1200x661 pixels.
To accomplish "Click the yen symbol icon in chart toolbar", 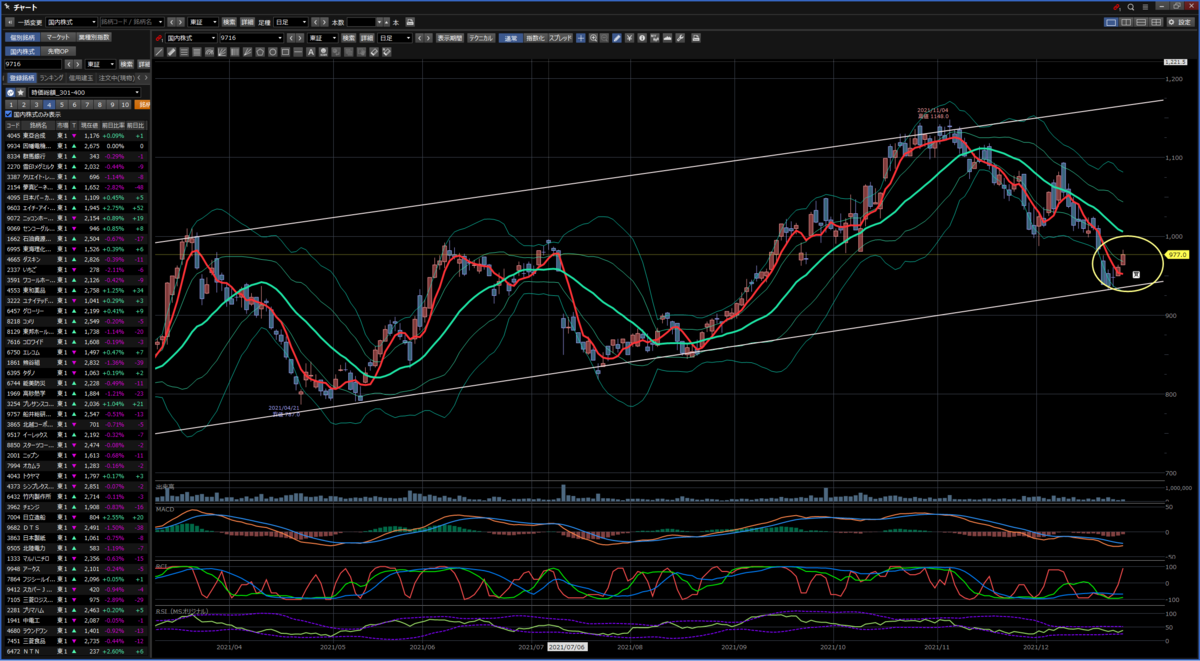I will [630, 38].
